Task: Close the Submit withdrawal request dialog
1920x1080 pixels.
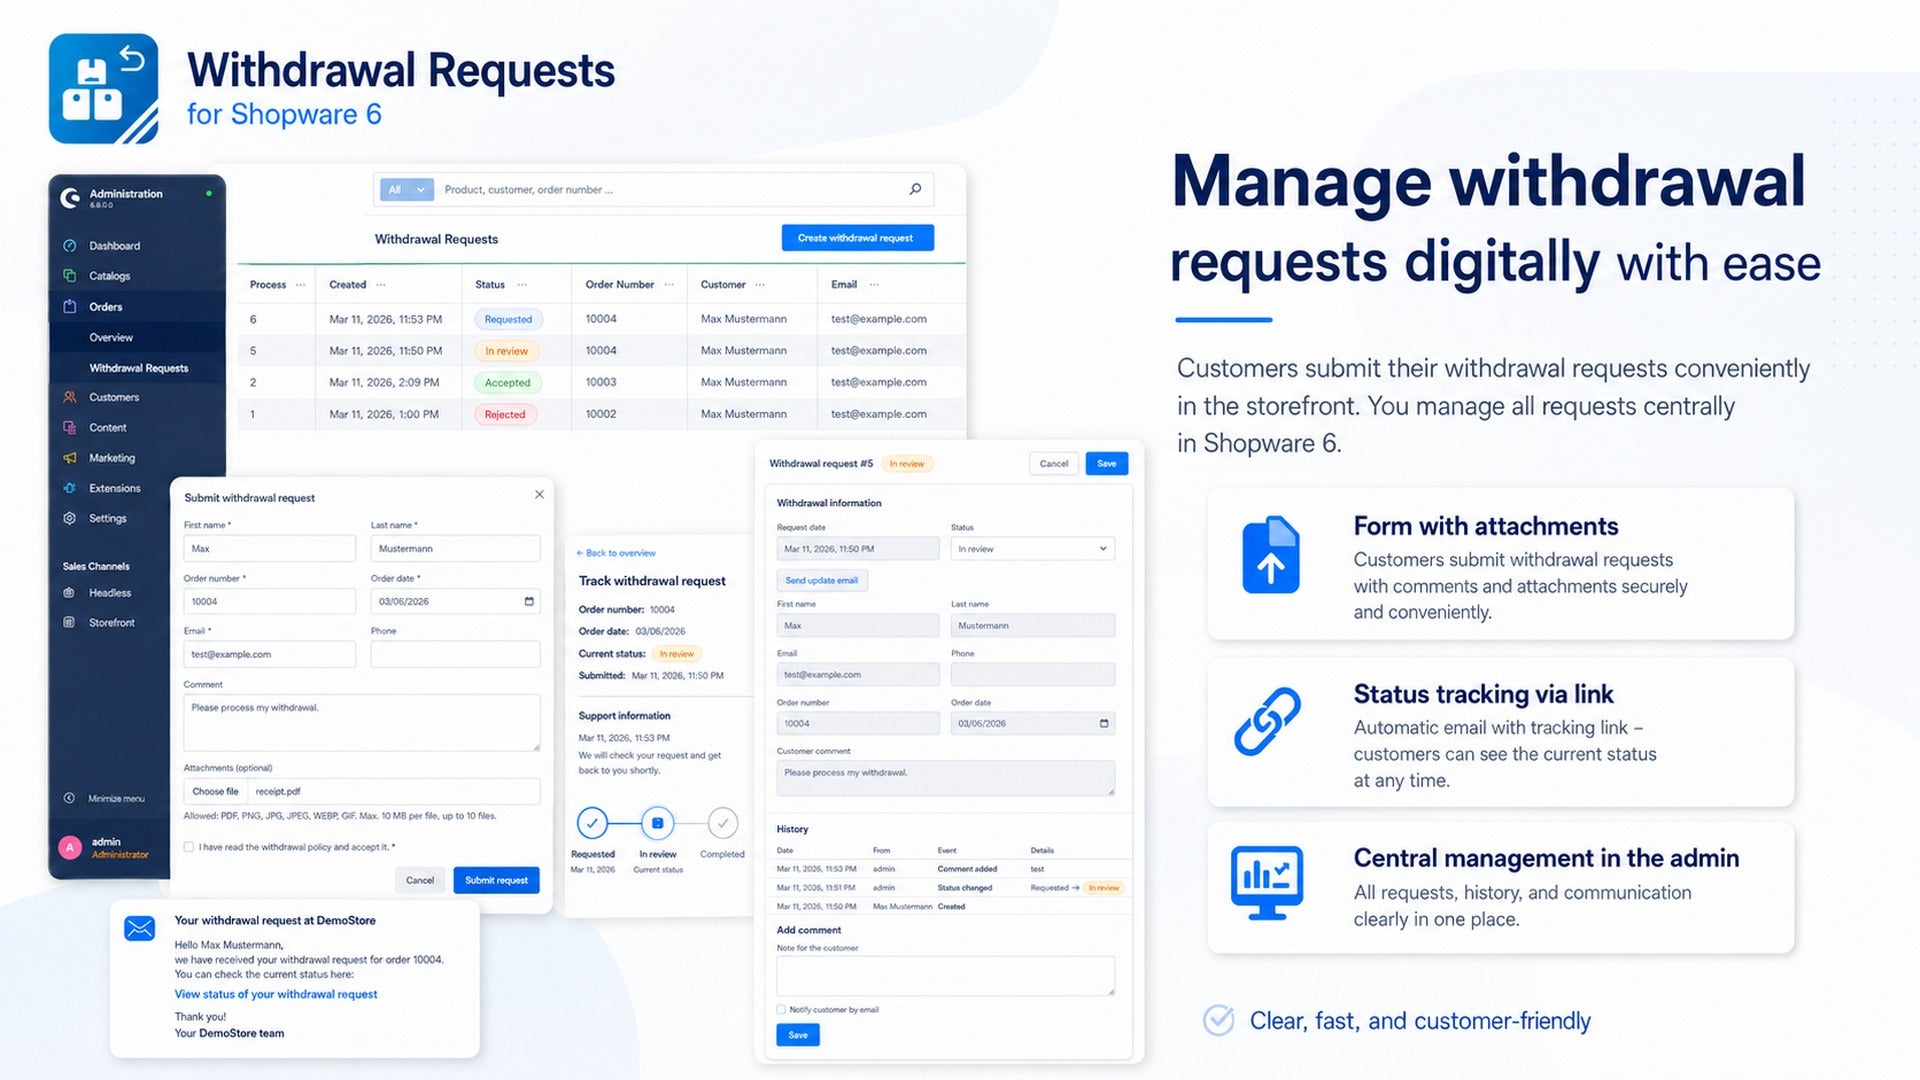Action: tap(539, 494)
